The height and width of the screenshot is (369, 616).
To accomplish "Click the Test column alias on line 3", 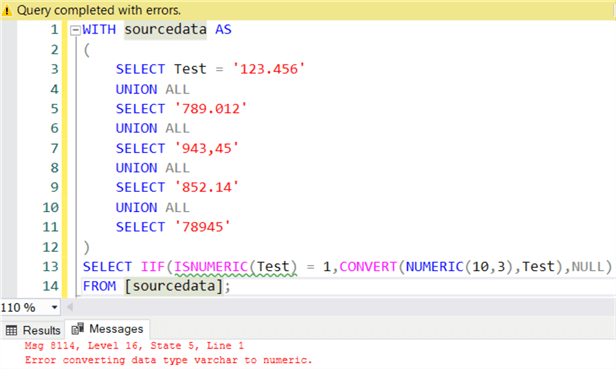I will pos(190,70).
